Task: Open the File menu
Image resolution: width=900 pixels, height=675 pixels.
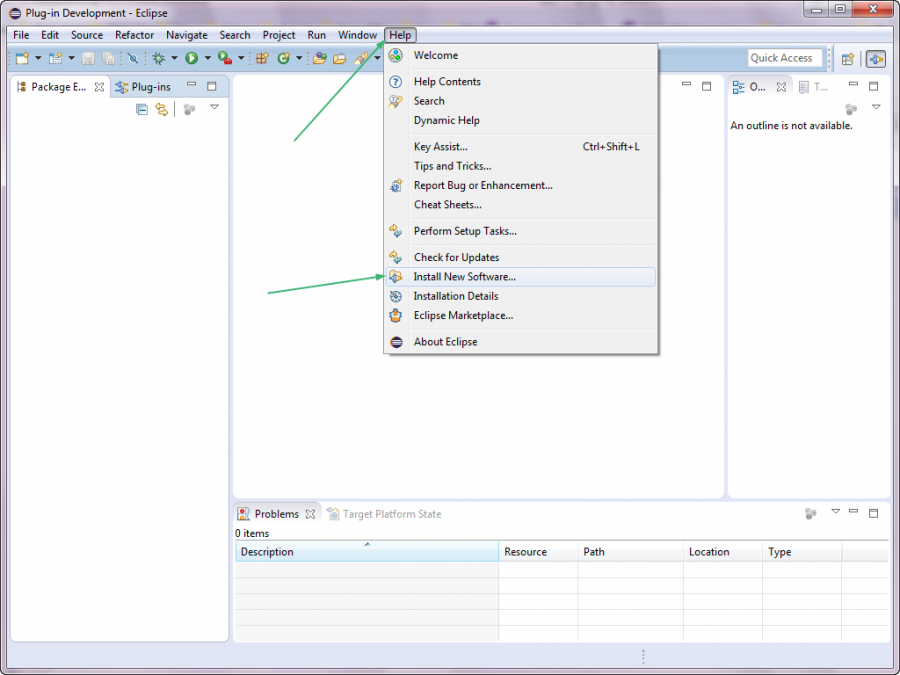Action: (x=21, y=35)
